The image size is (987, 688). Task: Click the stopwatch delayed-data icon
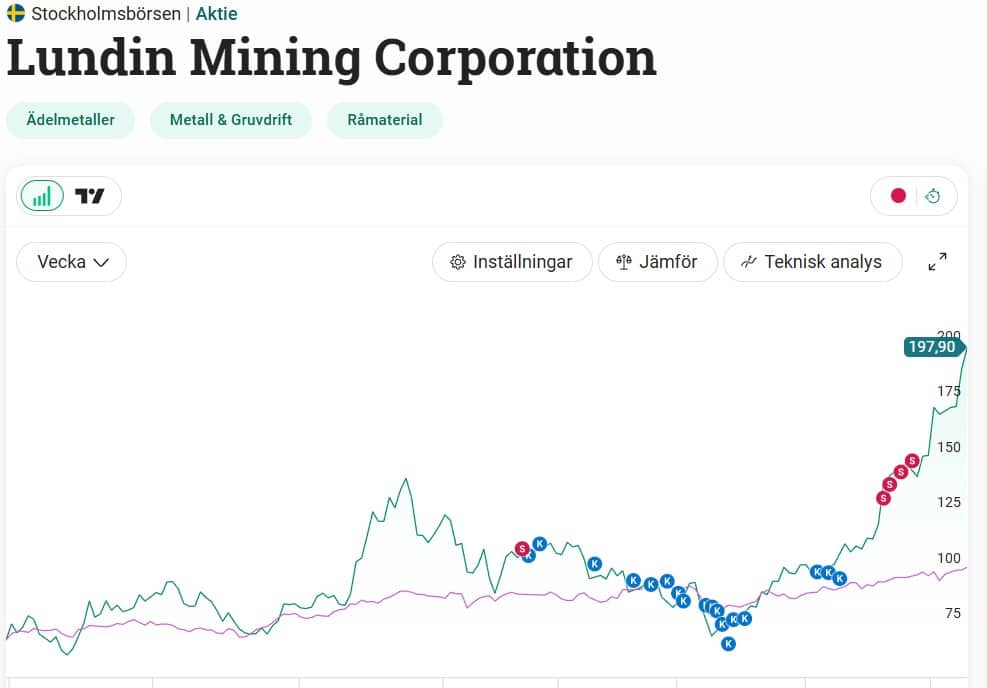[933, 196]
